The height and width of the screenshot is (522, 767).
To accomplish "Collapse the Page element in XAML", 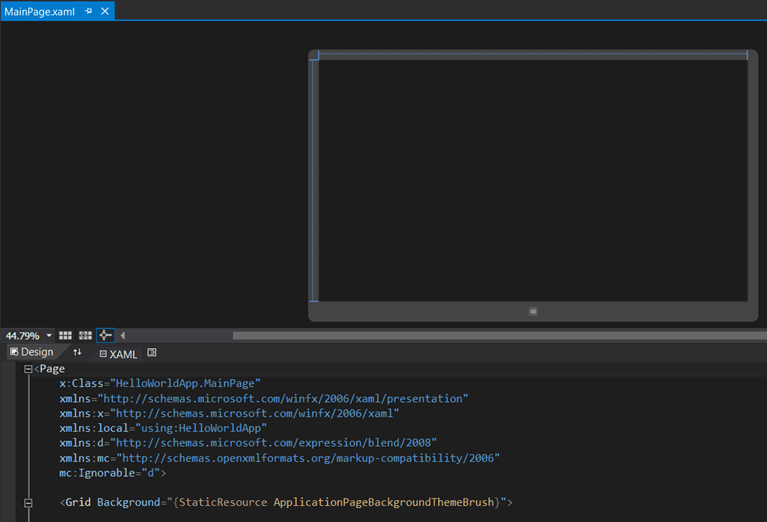I will click(28, 369).
